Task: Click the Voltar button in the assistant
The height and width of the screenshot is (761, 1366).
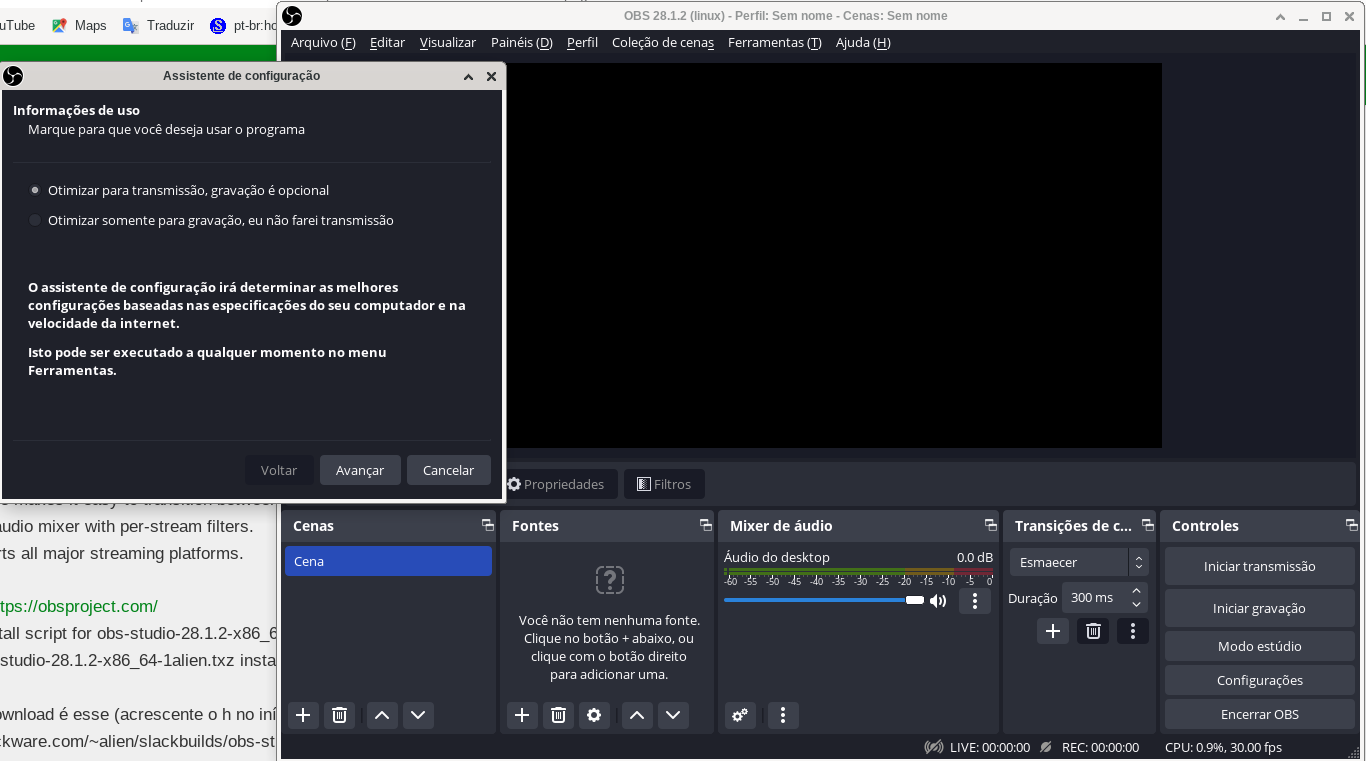Action: coord(279,470)
